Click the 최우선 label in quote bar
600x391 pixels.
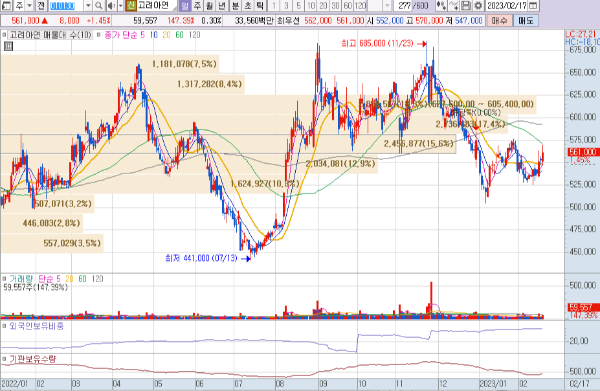[288, 21]
